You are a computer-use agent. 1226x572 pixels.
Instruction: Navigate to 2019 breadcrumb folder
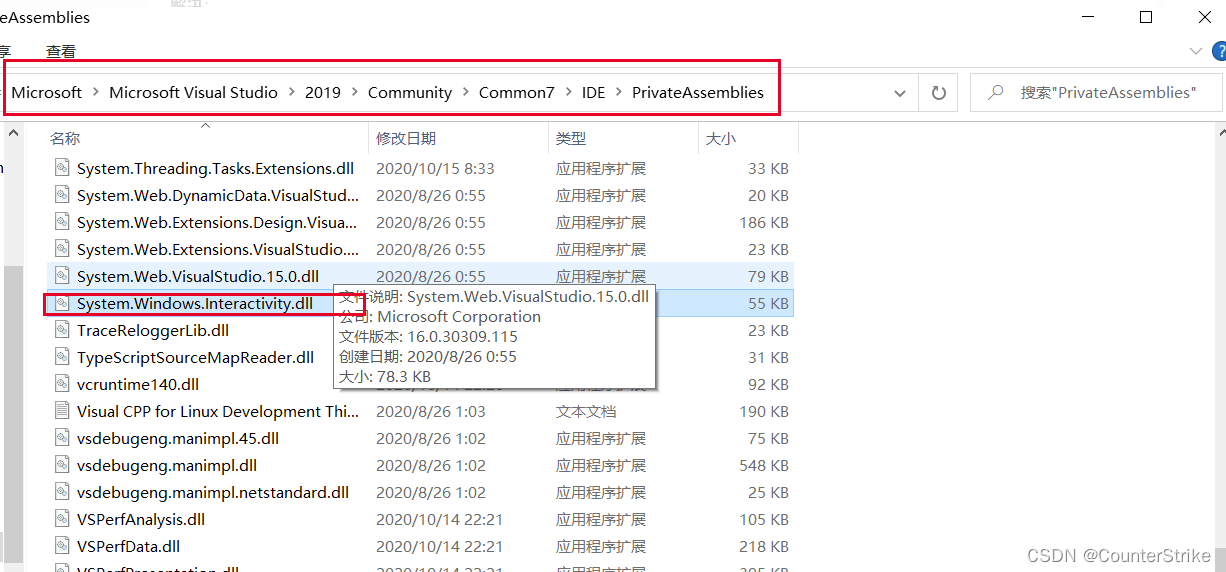tap(323, 92)
